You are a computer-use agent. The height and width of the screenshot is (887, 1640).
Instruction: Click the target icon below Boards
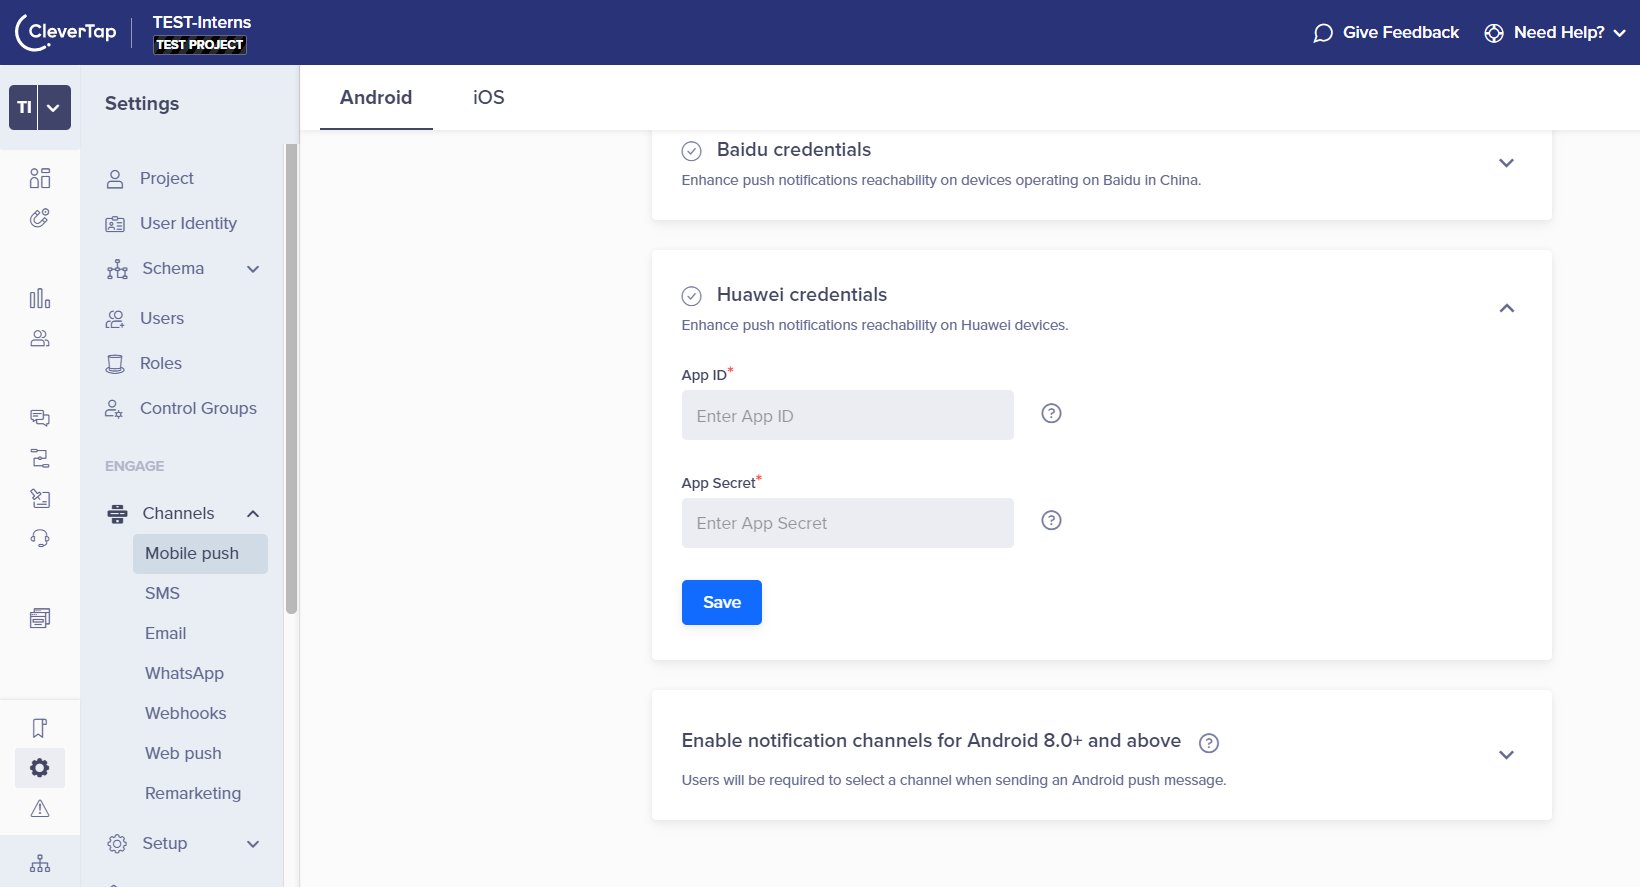coord(40,218)
